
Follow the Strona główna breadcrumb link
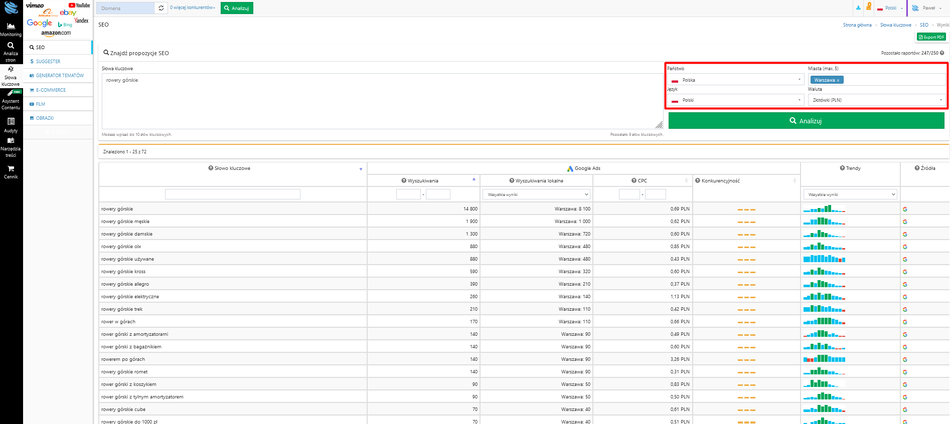click(857, 23)
